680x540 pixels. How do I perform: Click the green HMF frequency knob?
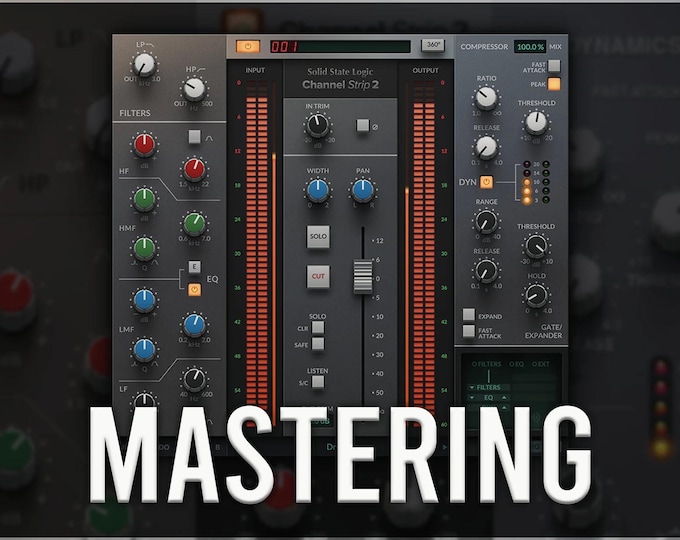pyautogui.click(x=194, y=223)
